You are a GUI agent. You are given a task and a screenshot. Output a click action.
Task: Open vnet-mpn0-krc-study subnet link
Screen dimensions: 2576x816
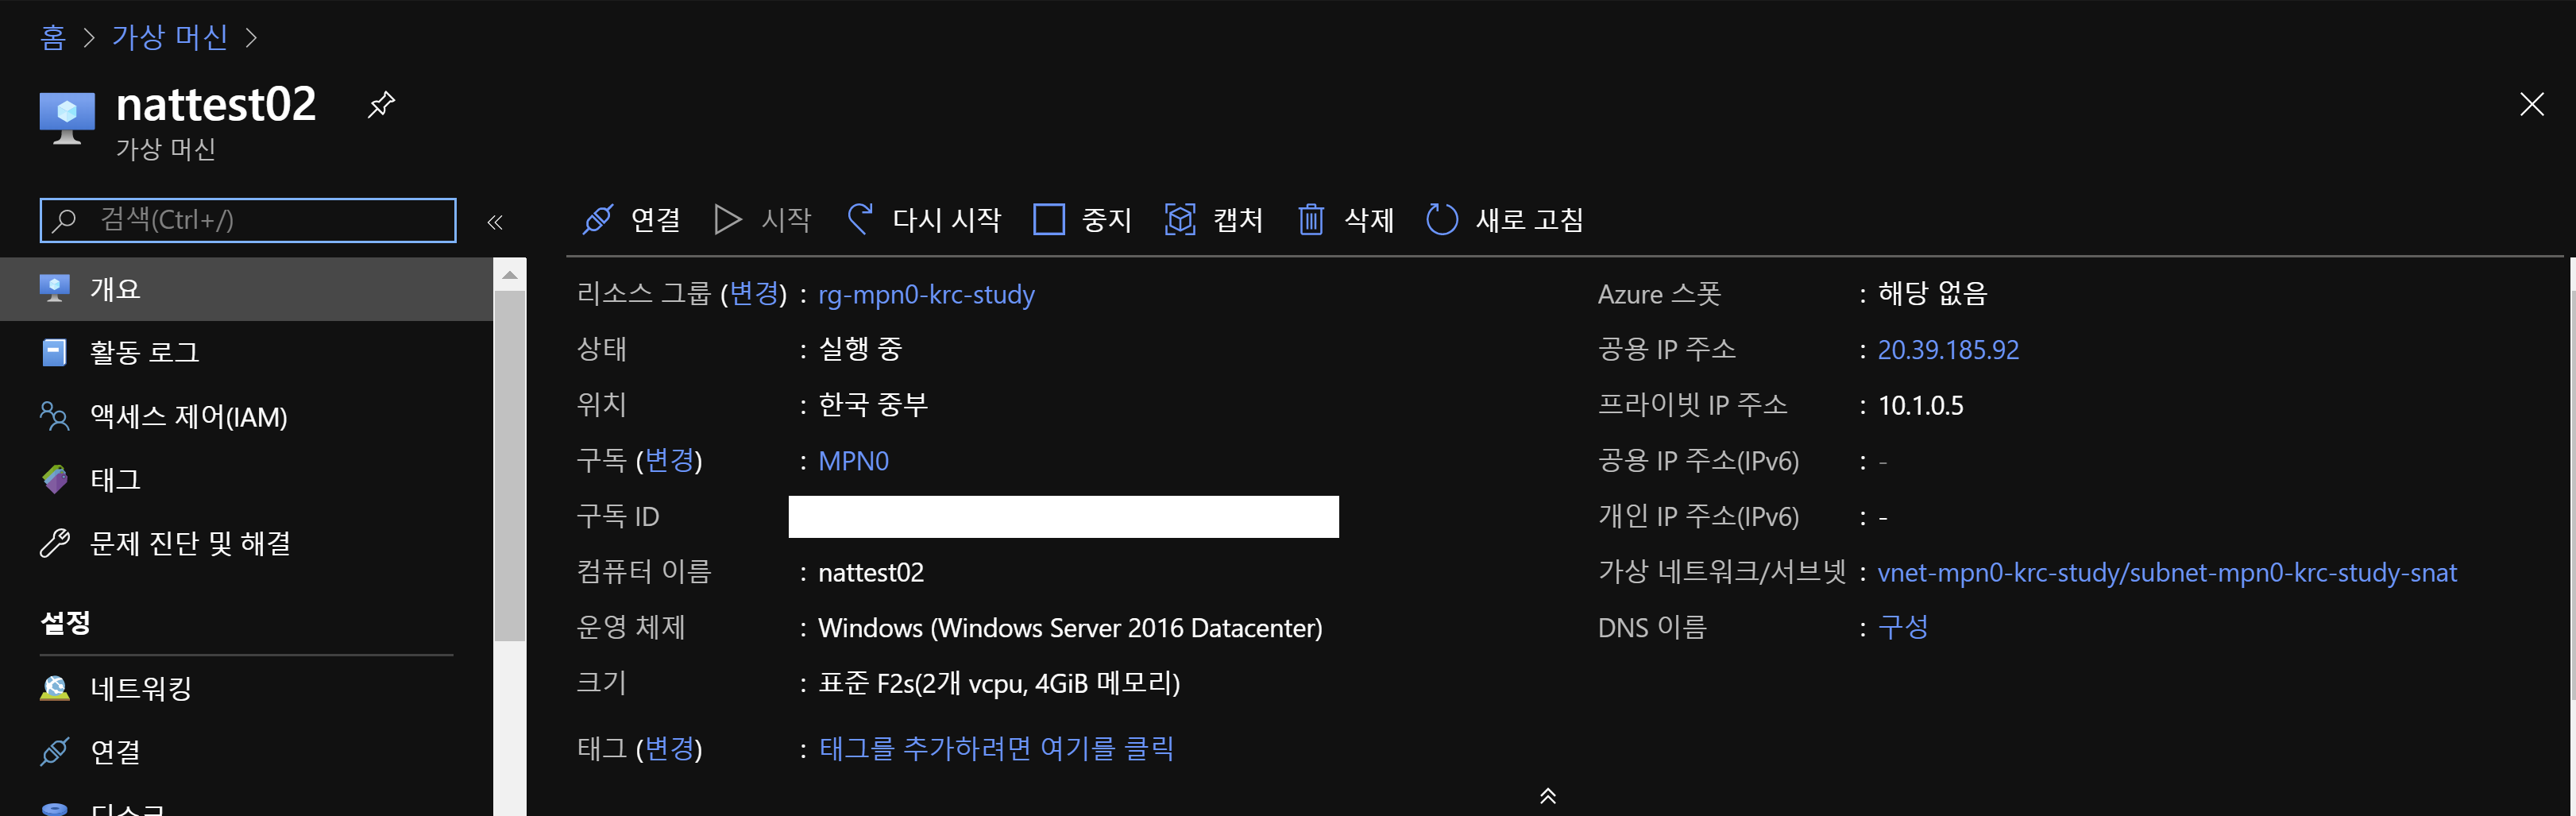coord(2167,573)
